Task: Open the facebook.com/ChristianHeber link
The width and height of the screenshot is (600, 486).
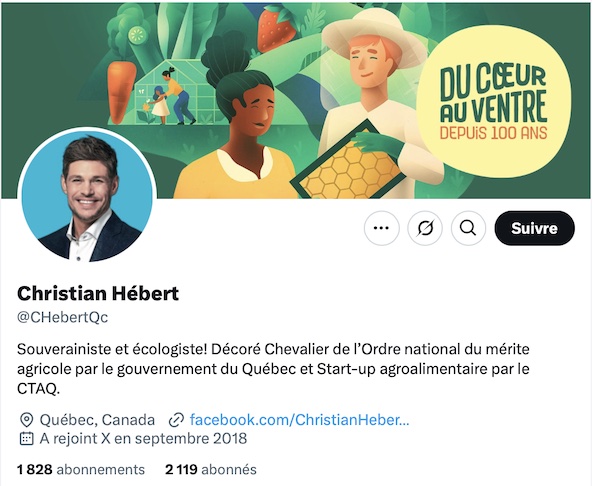Action: [299, 420]
